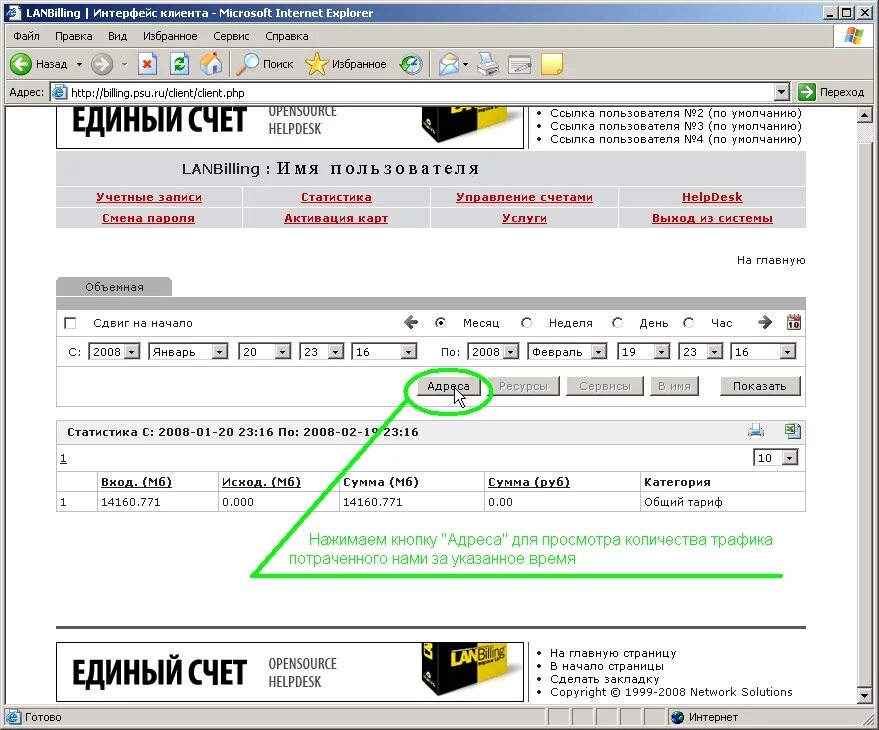Image resolution: width=879 pixels, height=730 pixels.
Task: Click the Переход go arrow icon
Action: (806, 92)
